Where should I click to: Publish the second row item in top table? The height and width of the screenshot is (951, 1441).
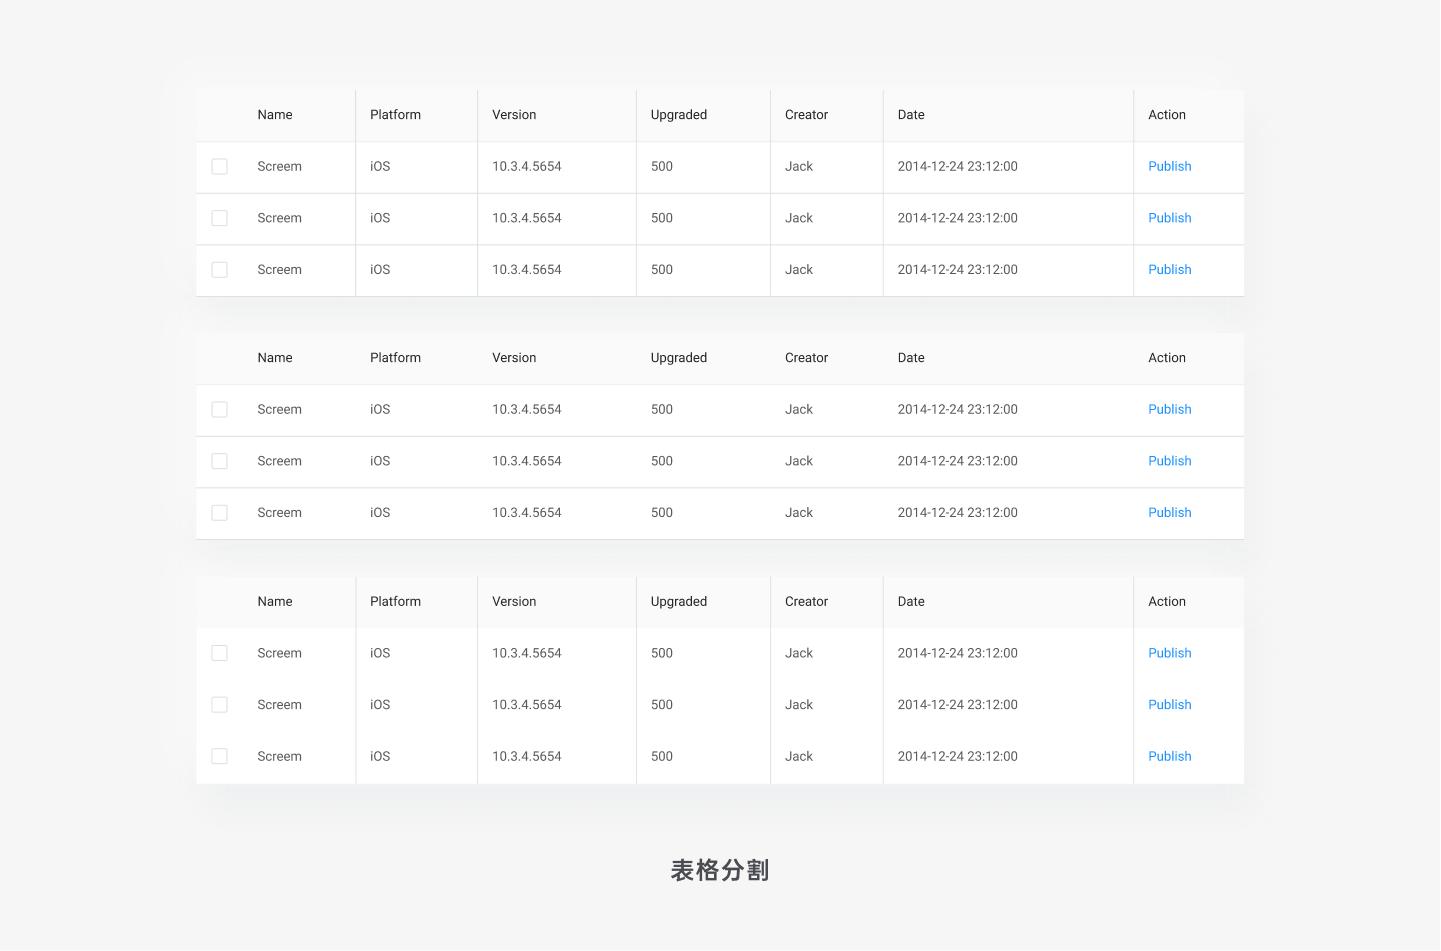tap(1169, 218)
